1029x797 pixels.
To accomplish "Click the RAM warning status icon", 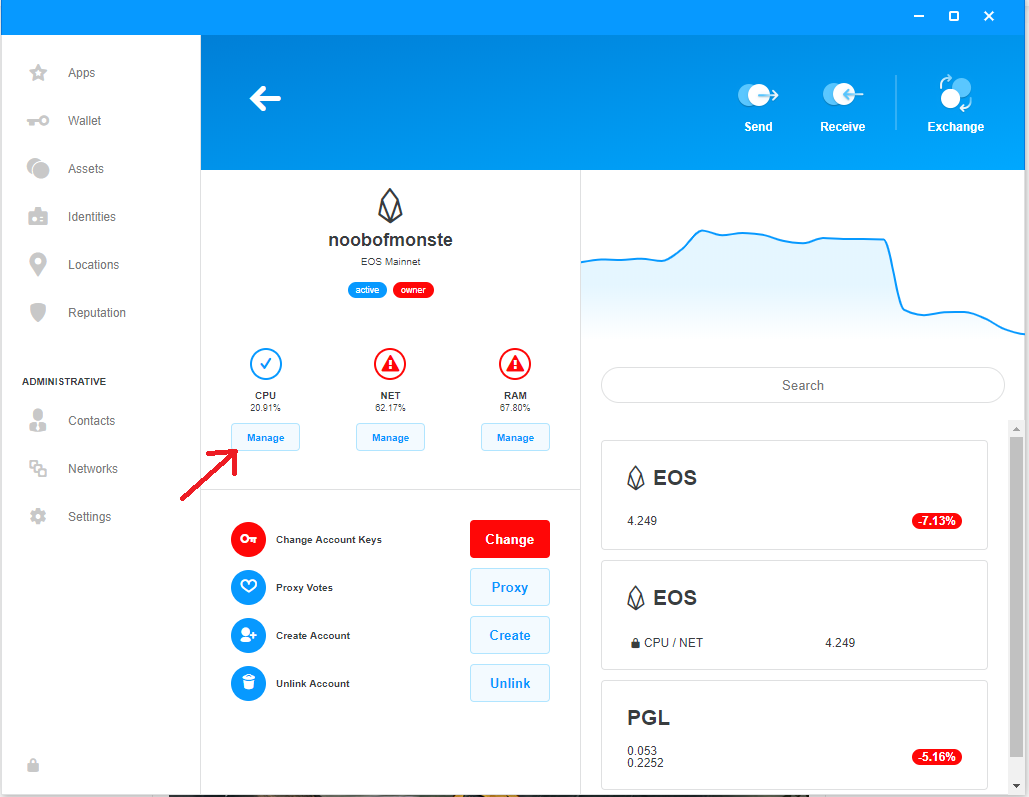I will coord(515,364).
